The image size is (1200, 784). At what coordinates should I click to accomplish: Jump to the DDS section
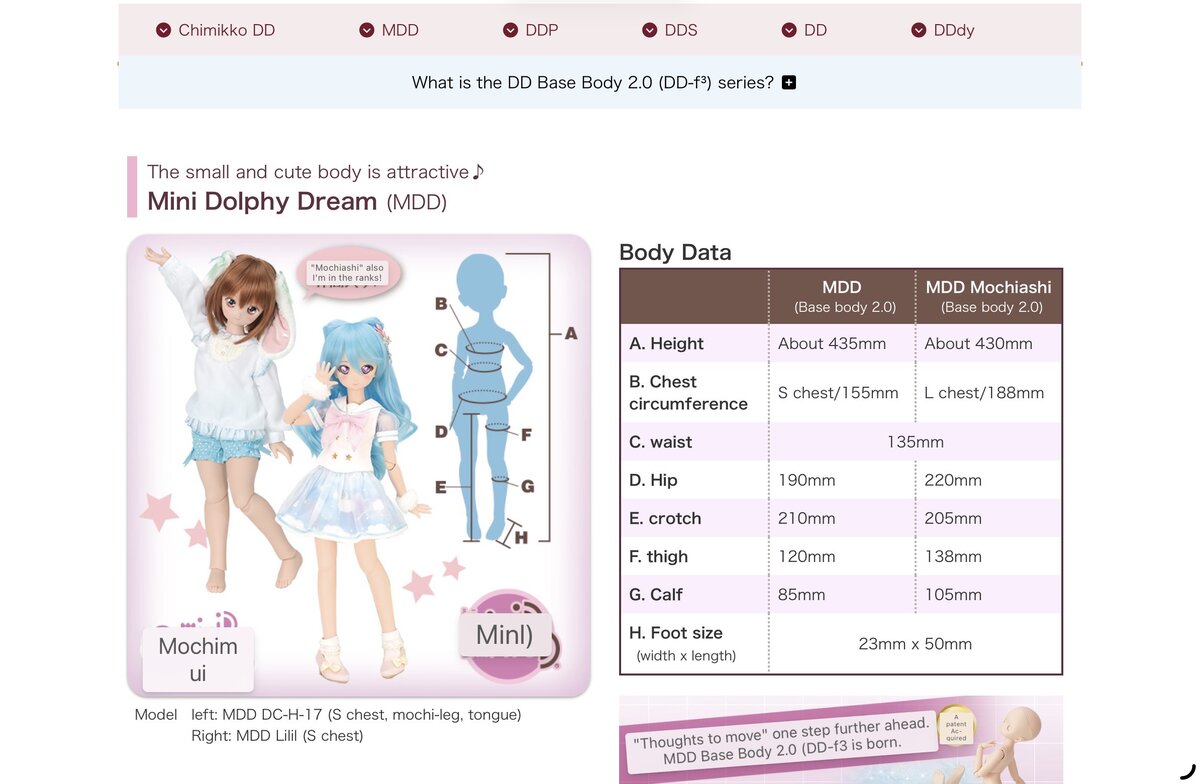[x=670, y=30]
